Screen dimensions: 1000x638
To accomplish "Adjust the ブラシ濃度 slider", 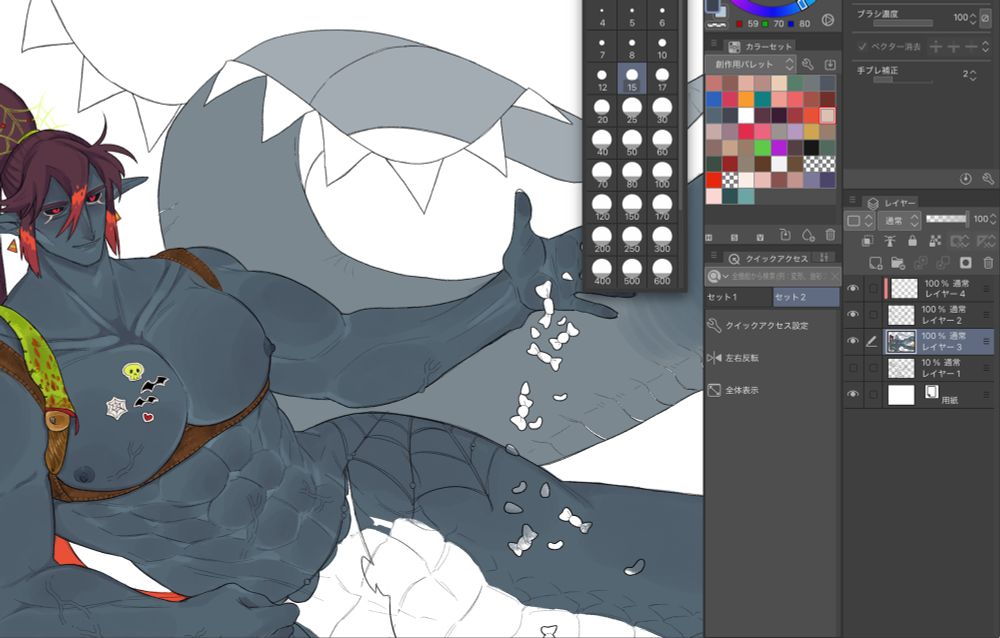I will [x=903, y=23].
